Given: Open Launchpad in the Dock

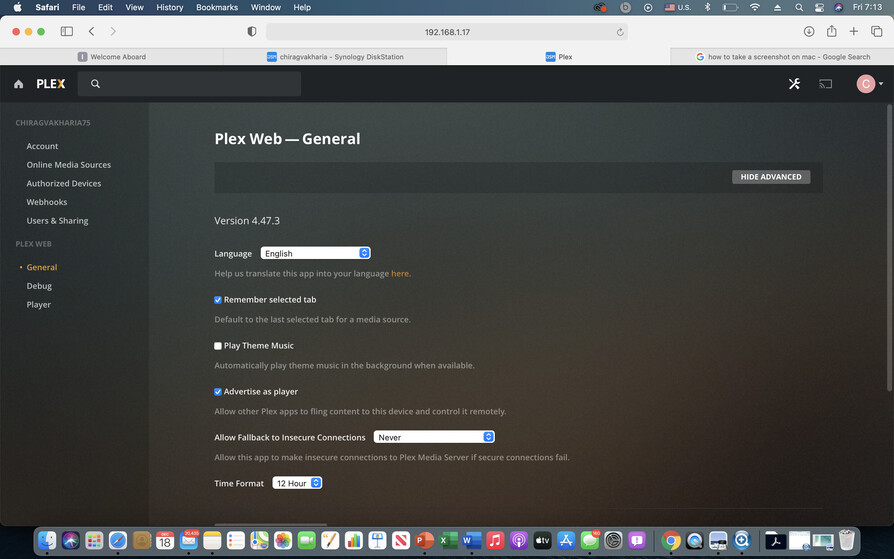Looking at the screenshot, I should tap(94, 540).
